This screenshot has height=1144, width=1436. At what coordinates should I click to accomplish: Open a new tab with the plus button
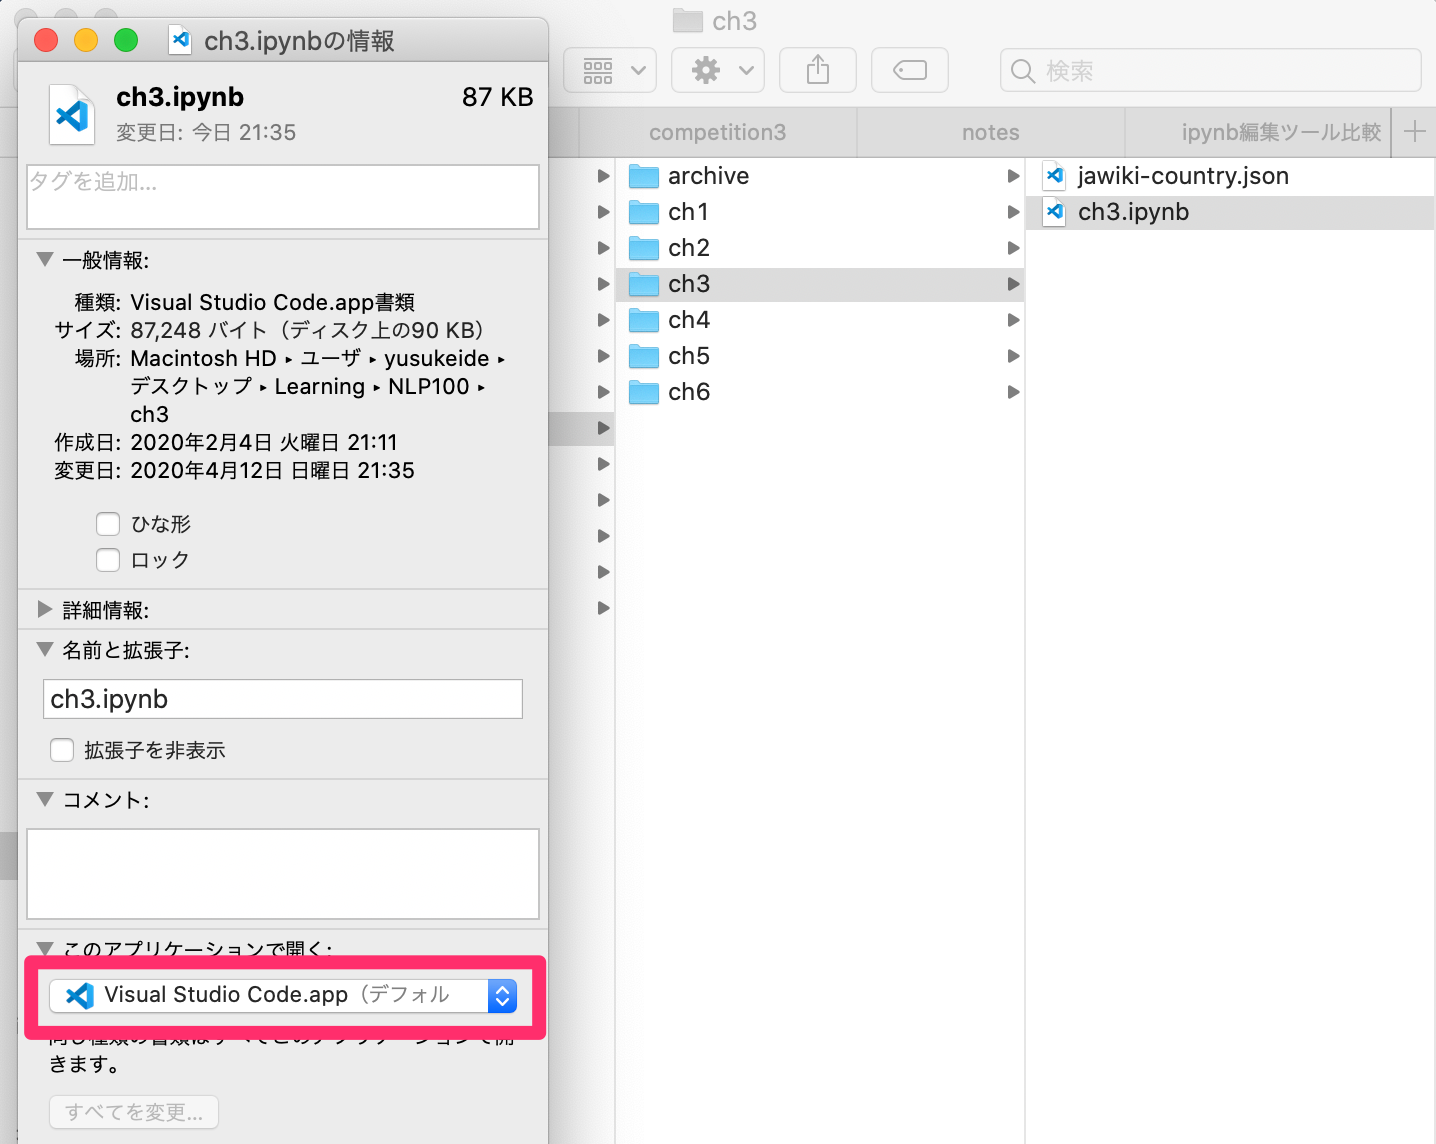click(1415, 131)
